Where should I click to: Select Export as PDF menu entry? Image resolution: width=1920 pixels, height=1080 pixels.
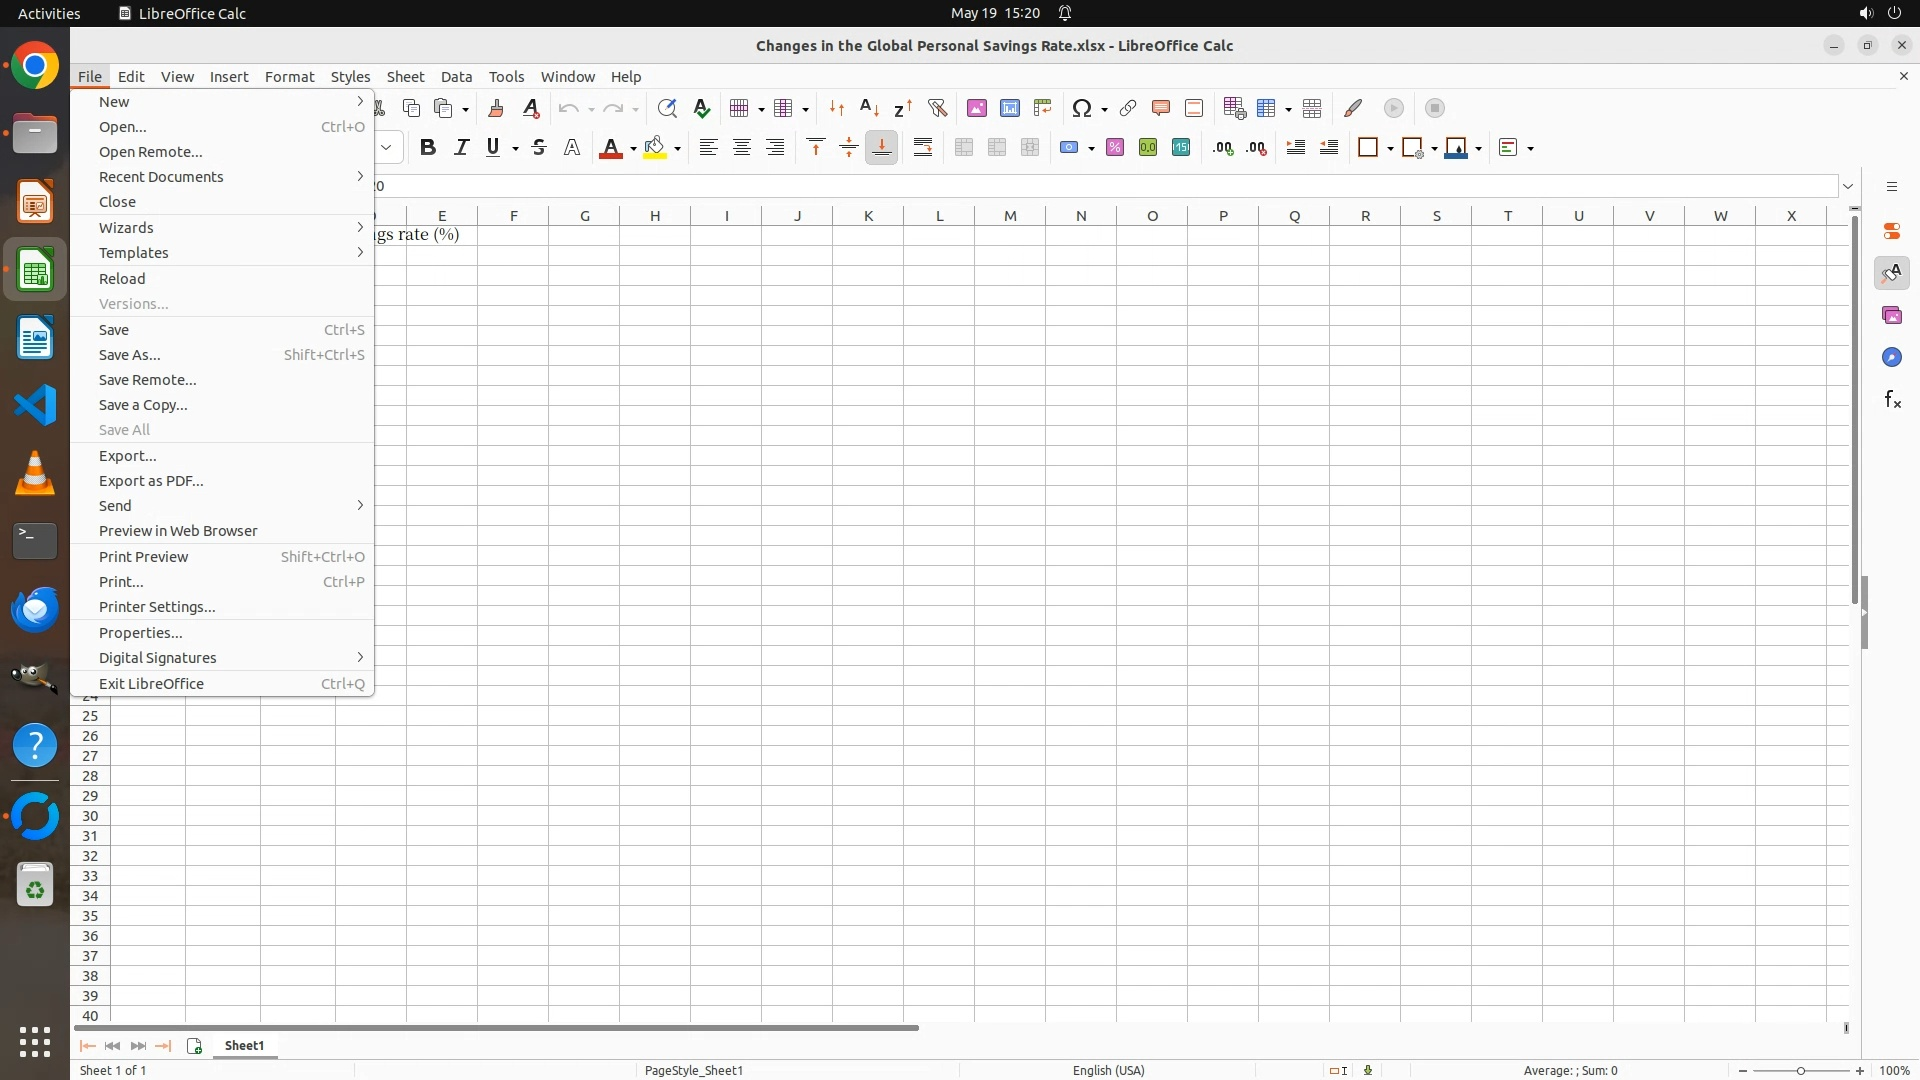(x=151, y=481)
